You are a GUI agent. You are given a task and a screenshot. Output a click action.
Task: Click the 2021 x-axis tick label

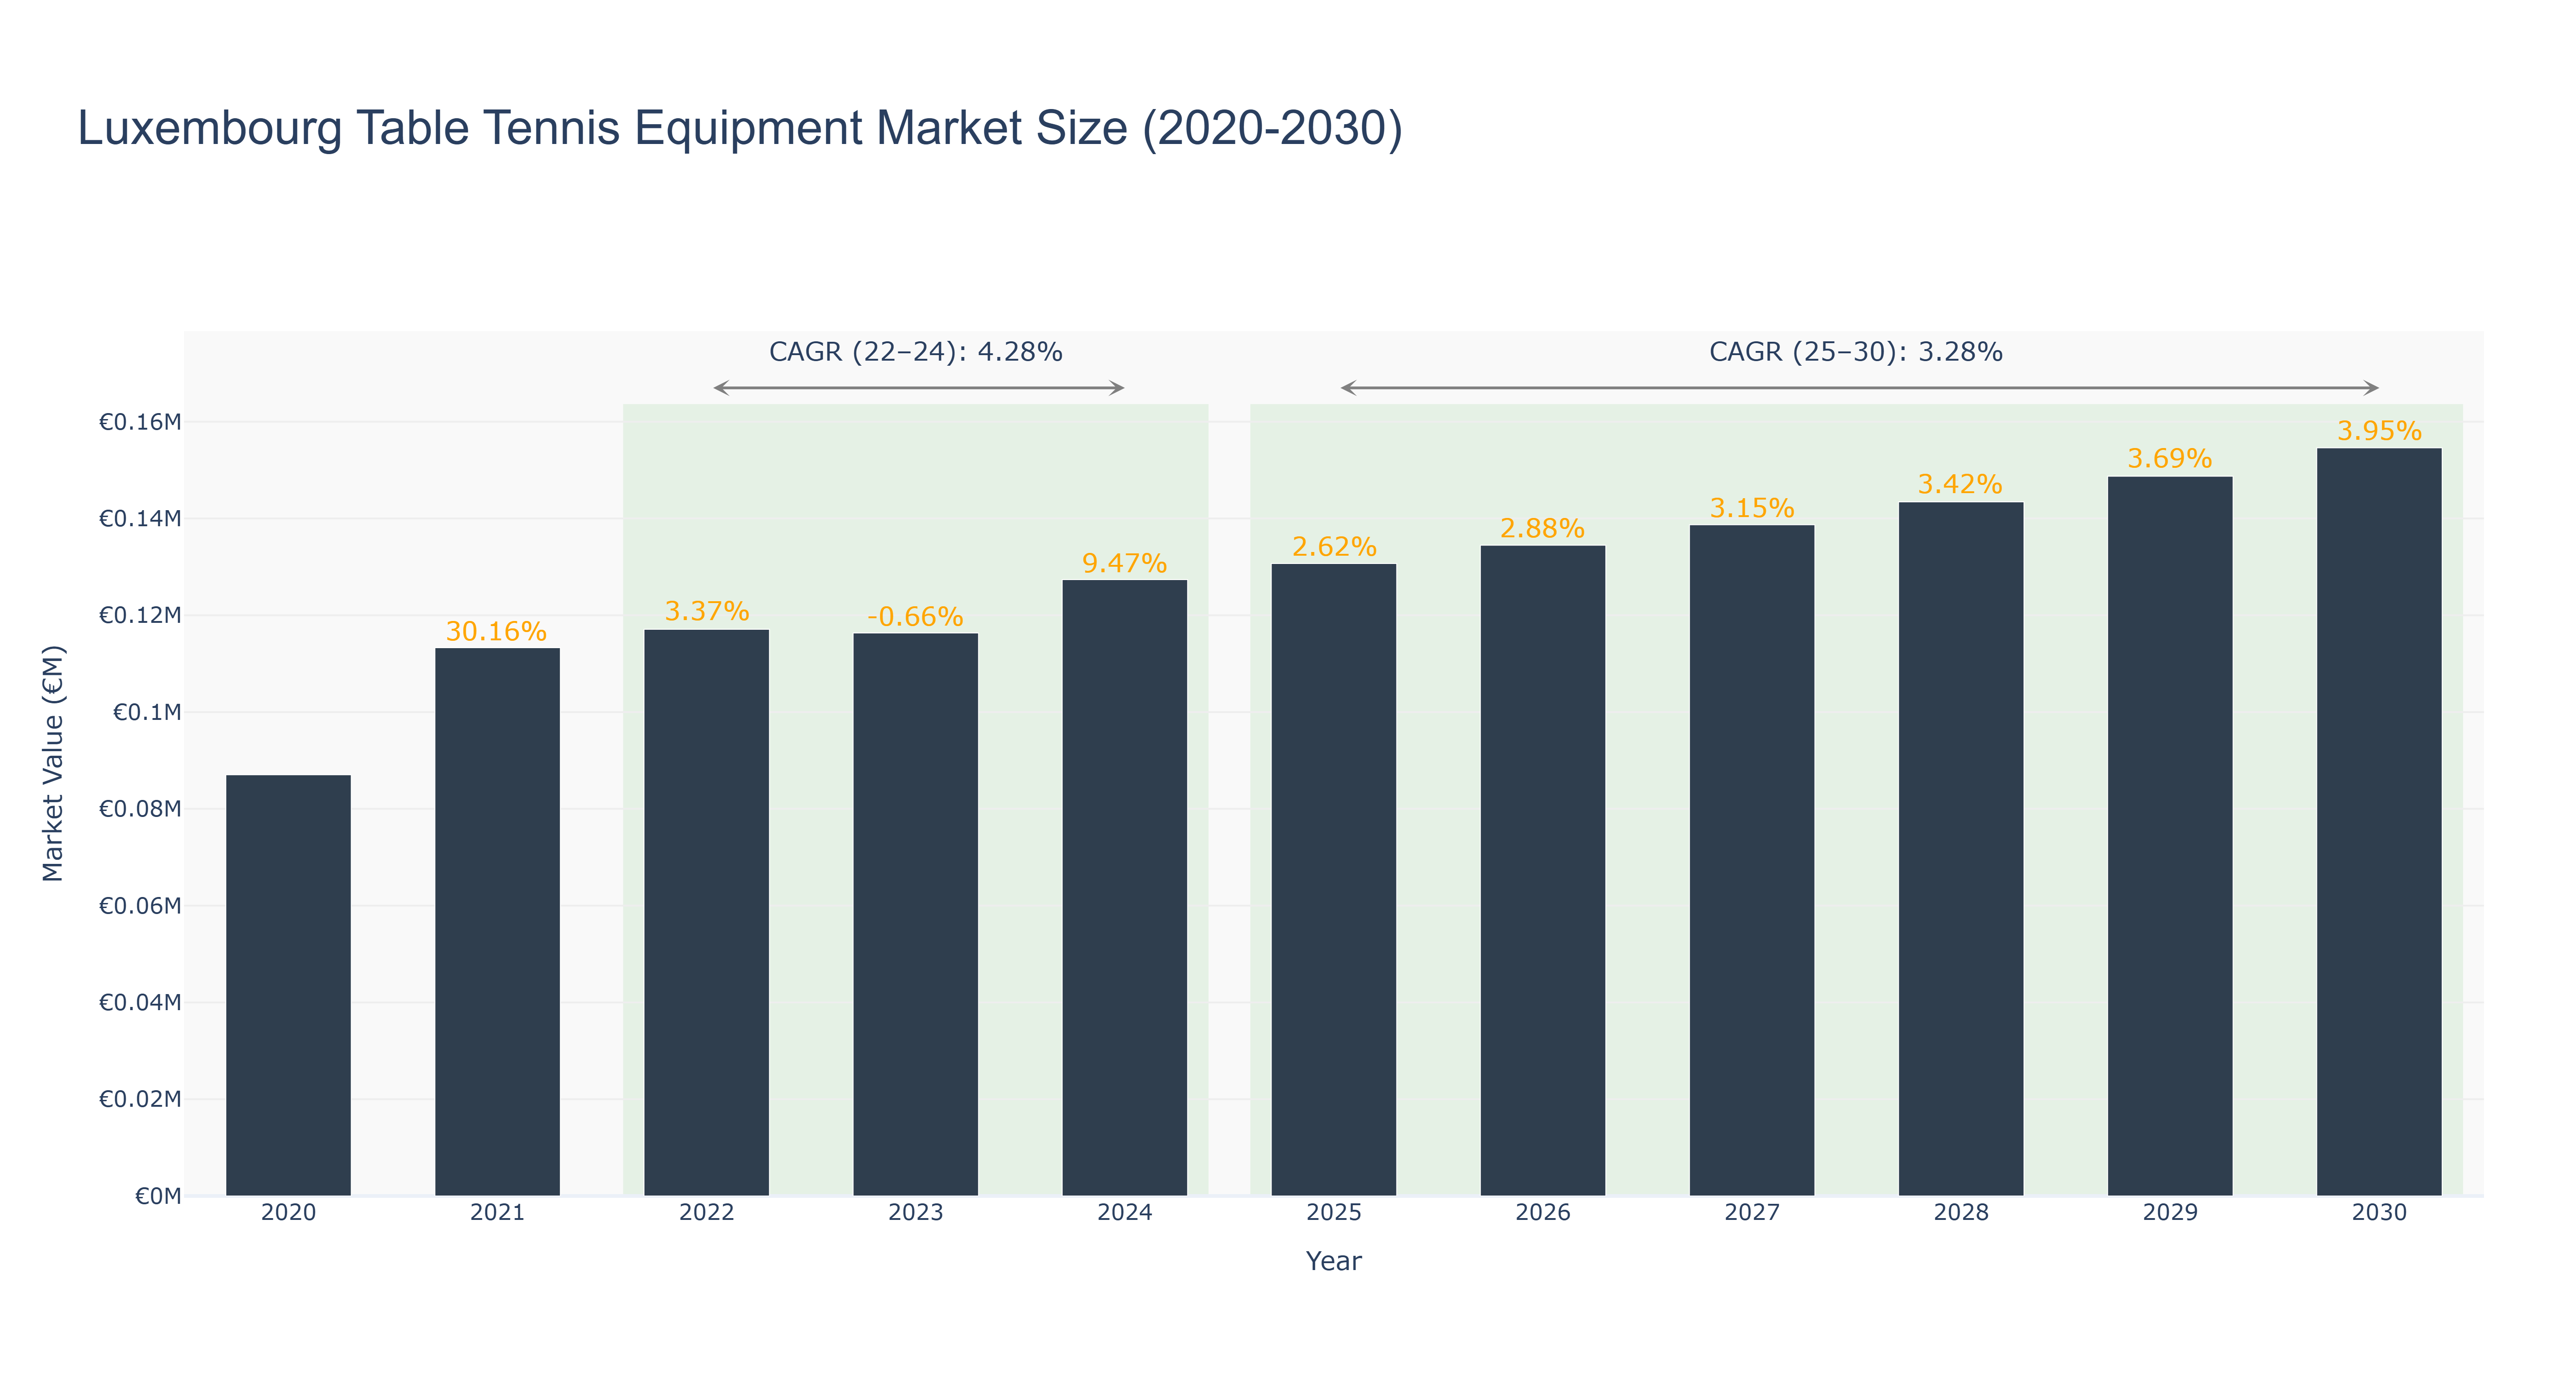[x=497, y=1213]
